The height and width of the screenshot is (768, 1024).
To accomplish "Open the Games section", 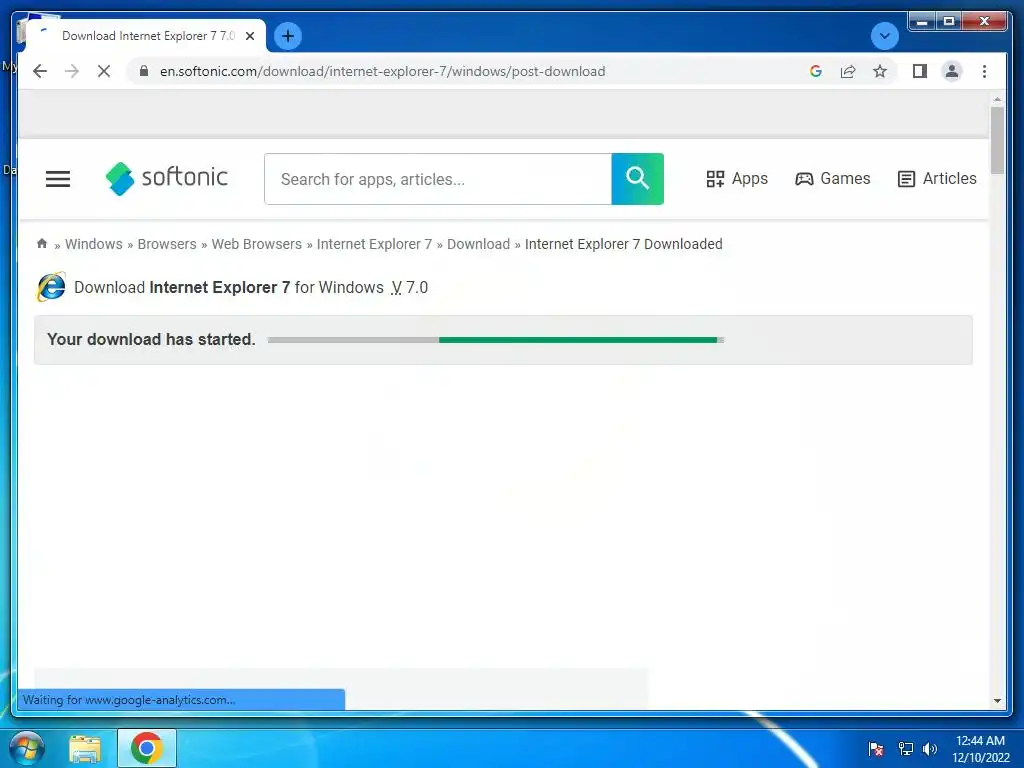I will click(x=833, y=178).
